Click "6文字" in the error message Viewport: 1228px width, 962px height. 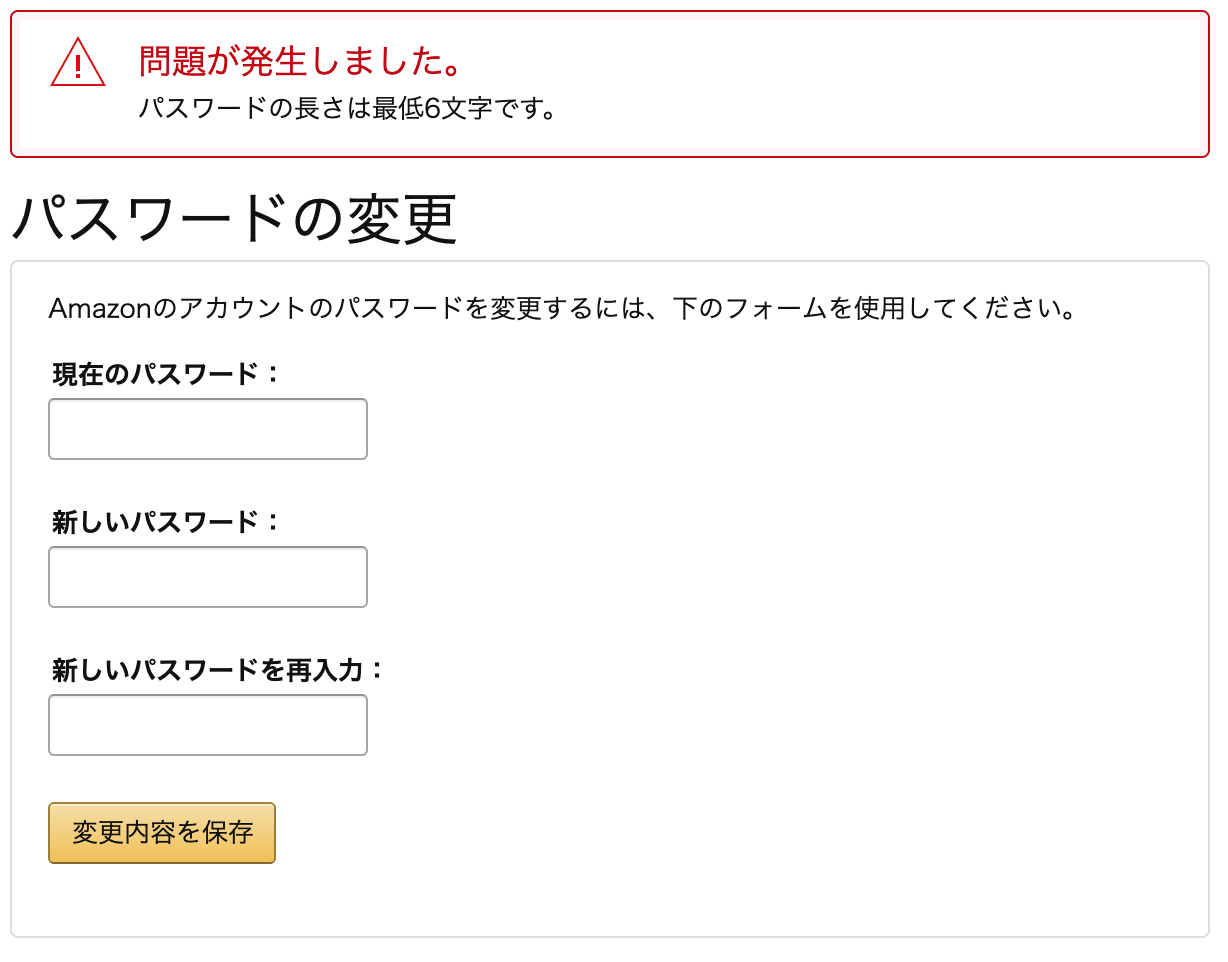pyautogui.click(x=459, y=107)
